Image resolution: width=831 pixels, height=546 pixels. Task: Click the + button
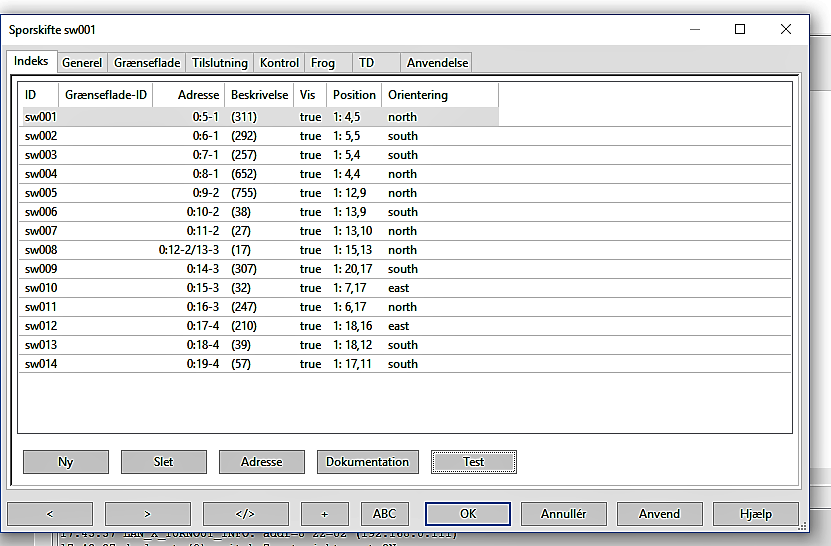coord(325,514)
